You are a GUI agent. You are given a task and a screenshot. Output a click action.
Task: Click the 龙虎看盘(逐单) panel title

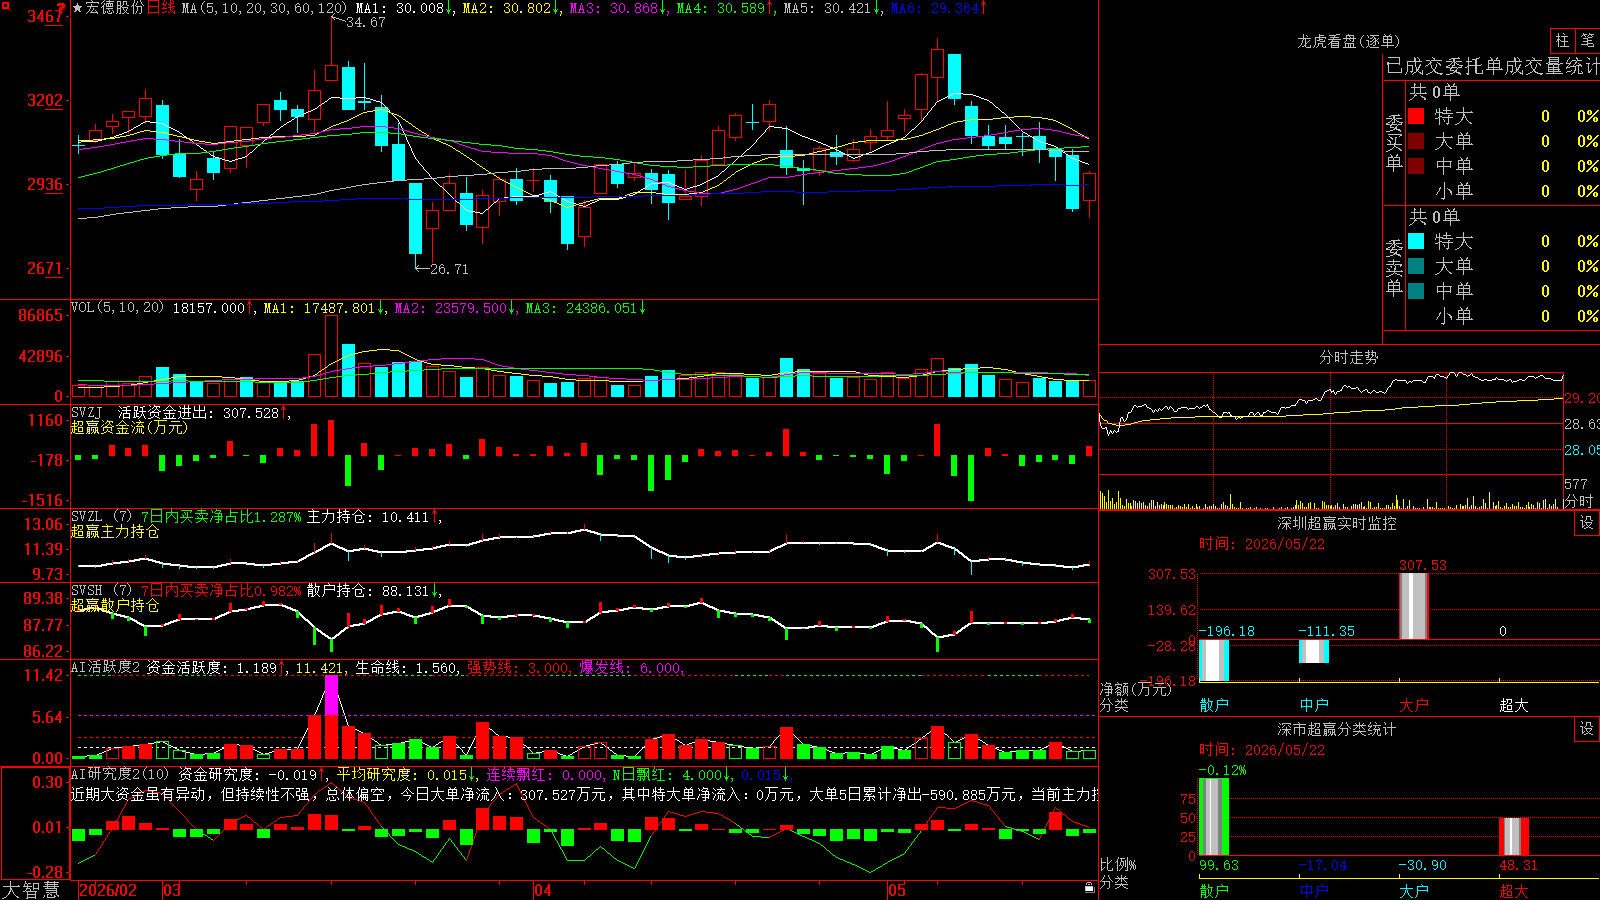coord(1348,41)
